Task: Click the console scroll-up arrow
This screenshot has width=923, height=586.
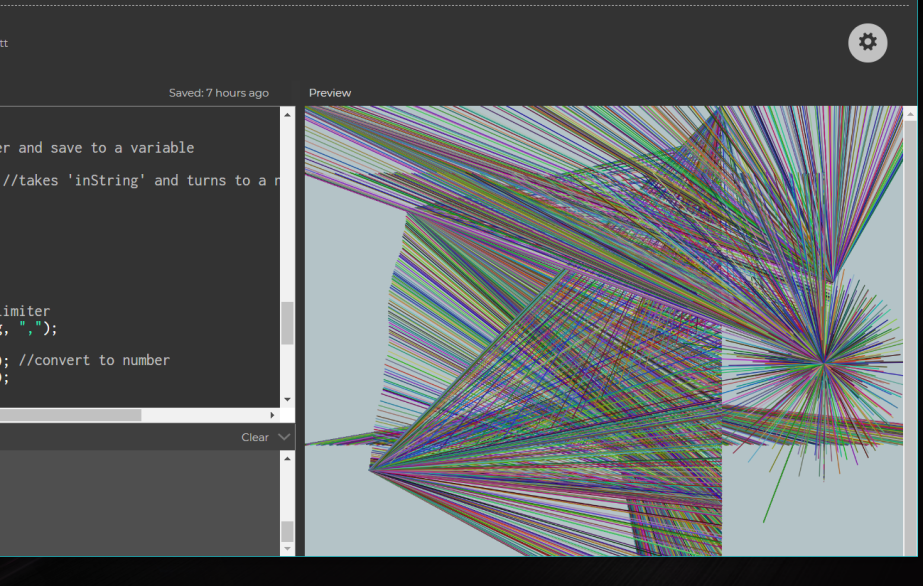Action: click(x=287, y=458)
